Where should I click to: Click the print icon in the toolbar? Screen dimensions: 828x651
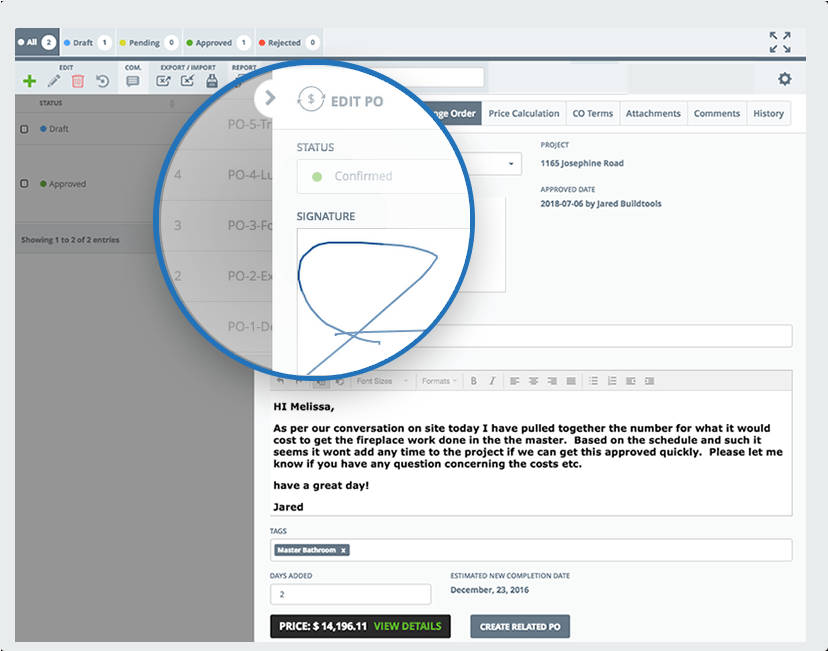[x=212, y=81]
